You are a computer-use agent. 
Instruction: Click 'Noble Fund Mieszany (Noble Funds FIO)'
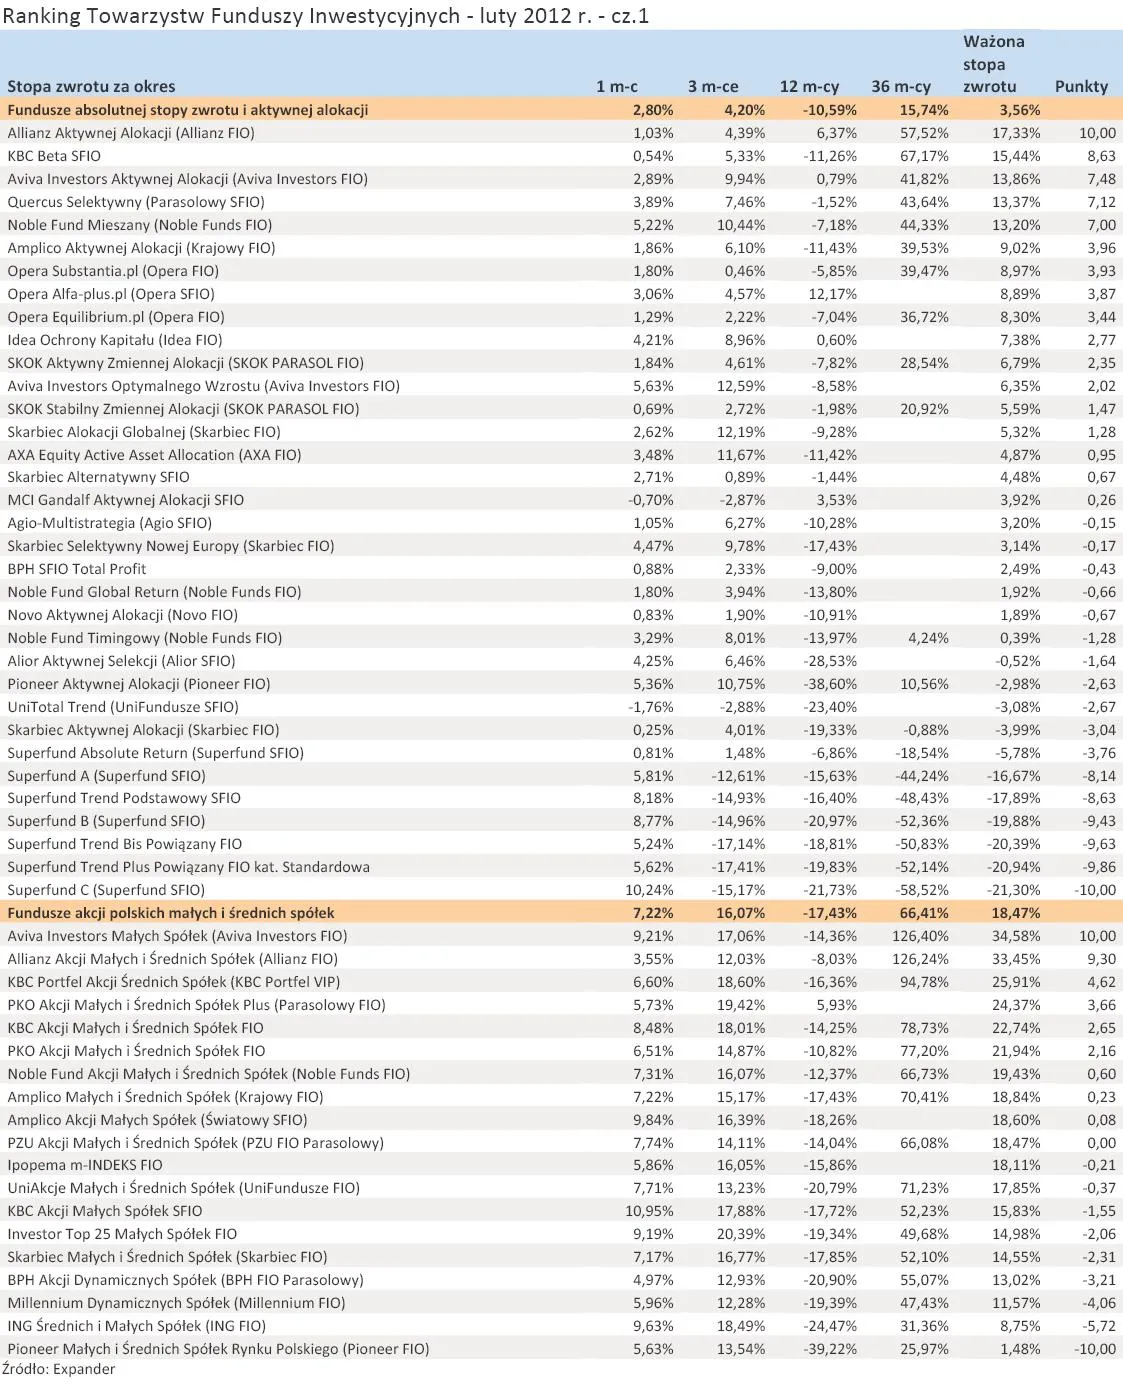140,225
